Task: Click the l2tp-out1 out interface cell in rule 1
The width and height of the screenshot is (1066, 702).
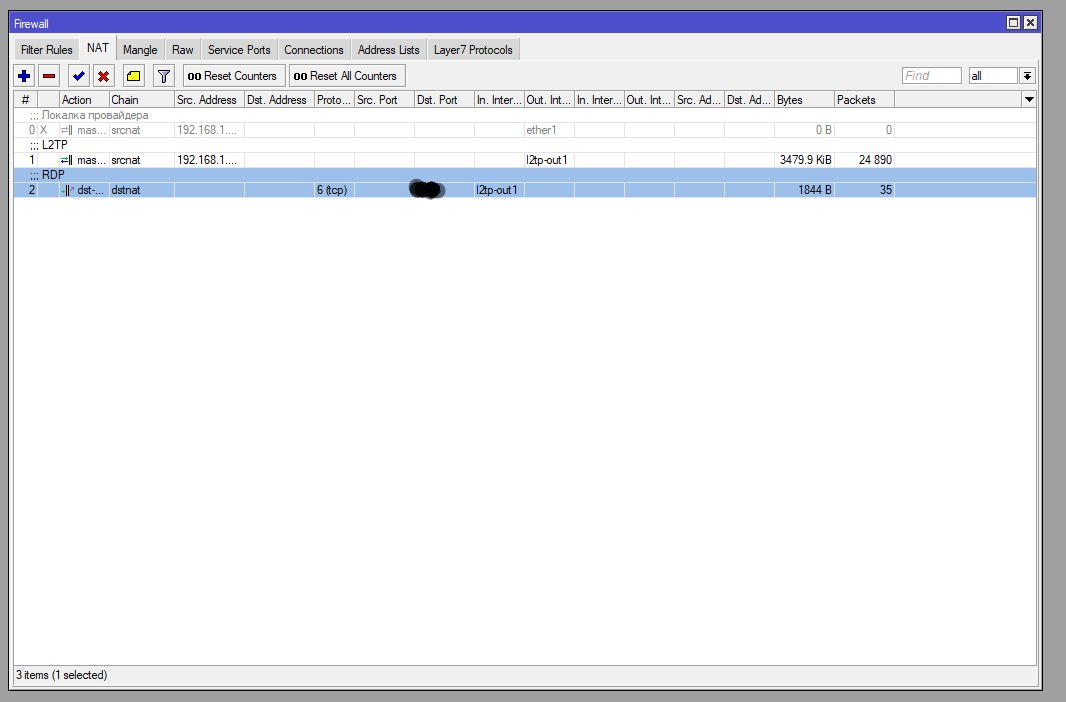Action: 549,160
